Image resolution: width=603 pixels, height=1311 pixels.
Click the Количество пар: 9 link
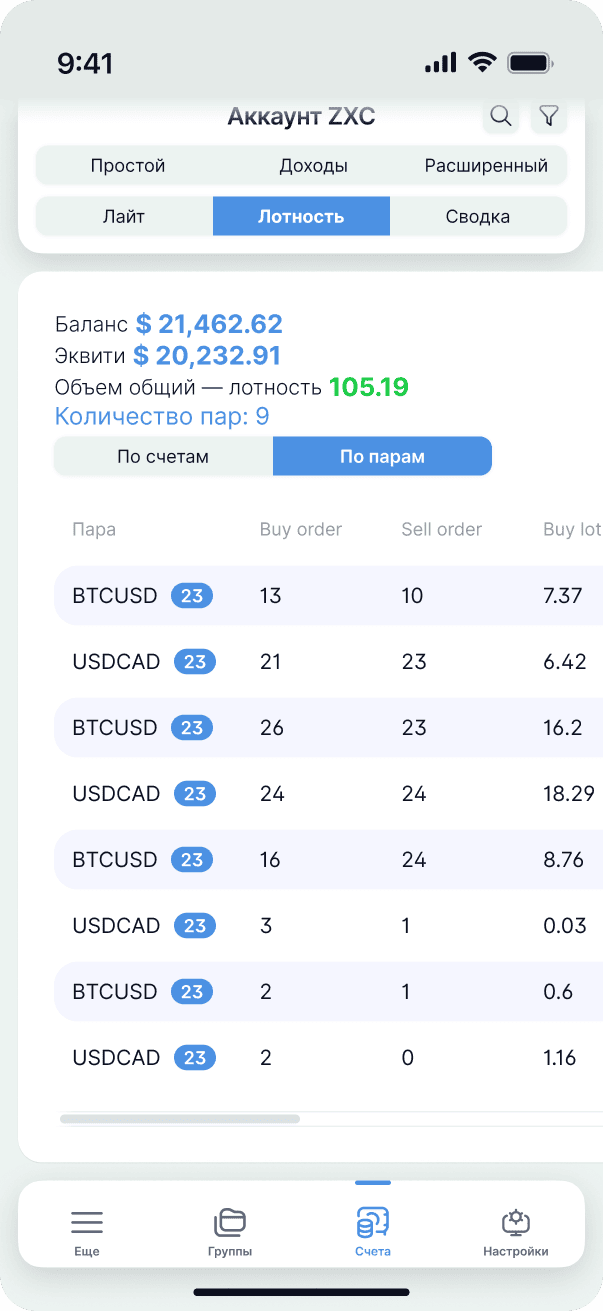point(162,417)
